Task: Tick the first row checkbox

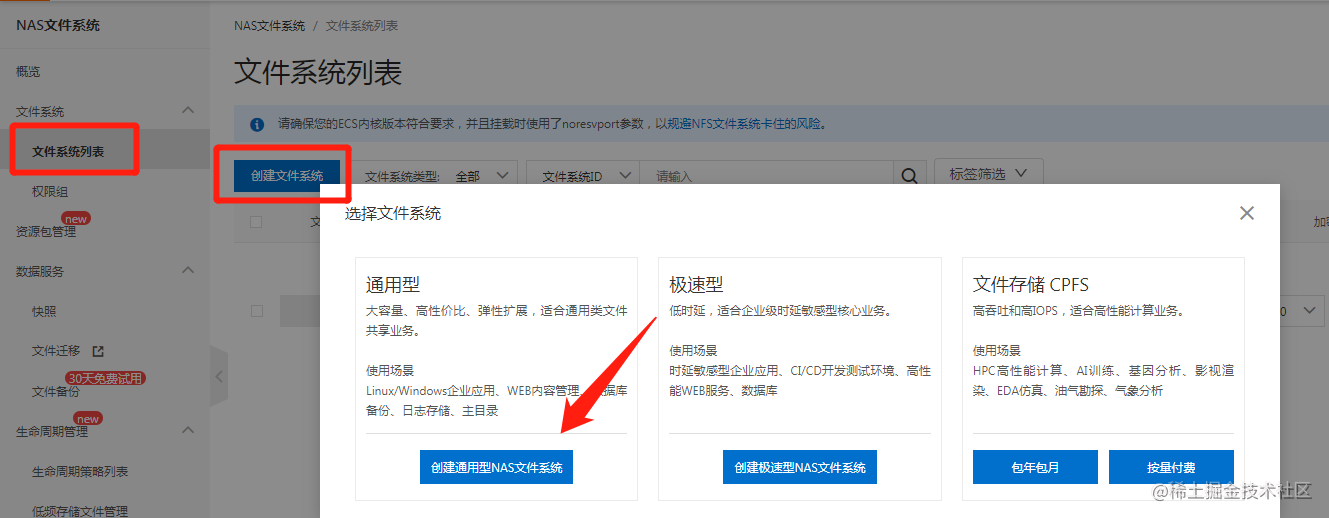Action: (x=256, y=311)
